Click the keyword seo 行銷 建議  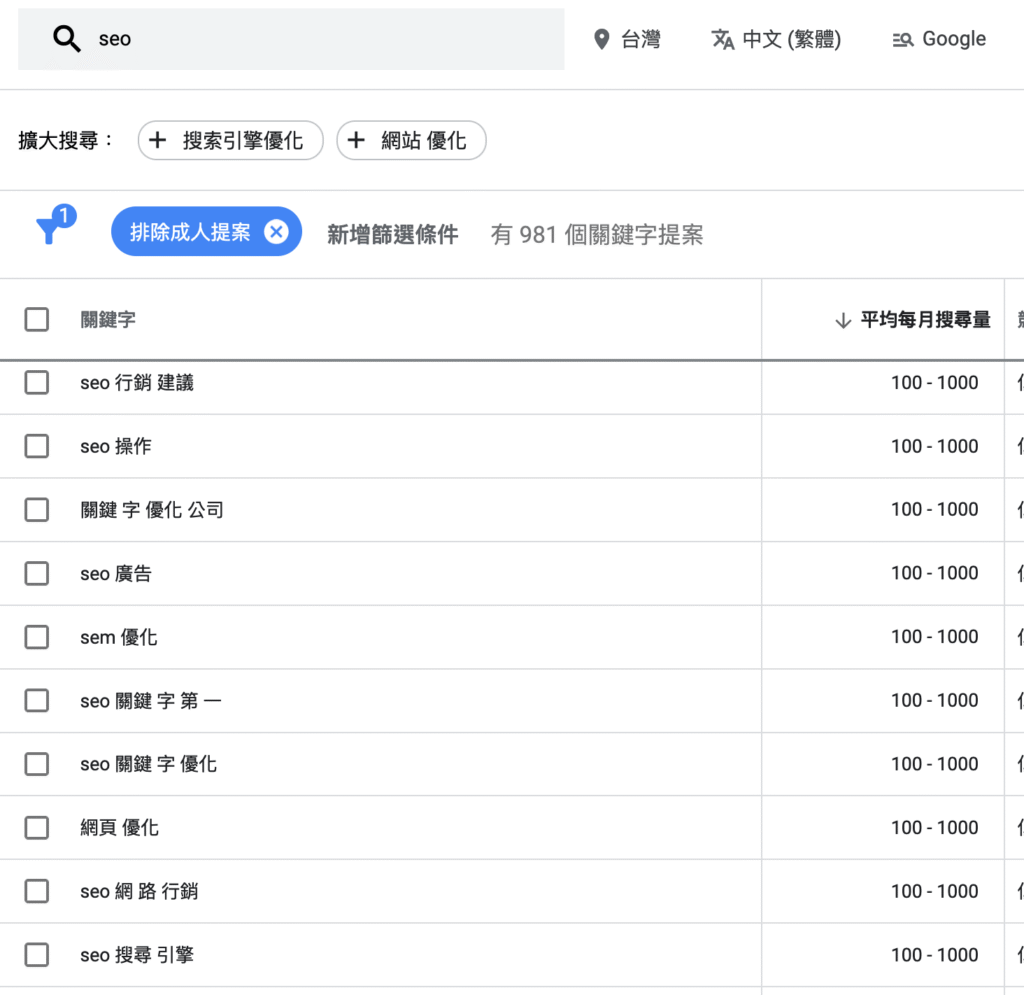click(x=137, y=383)
